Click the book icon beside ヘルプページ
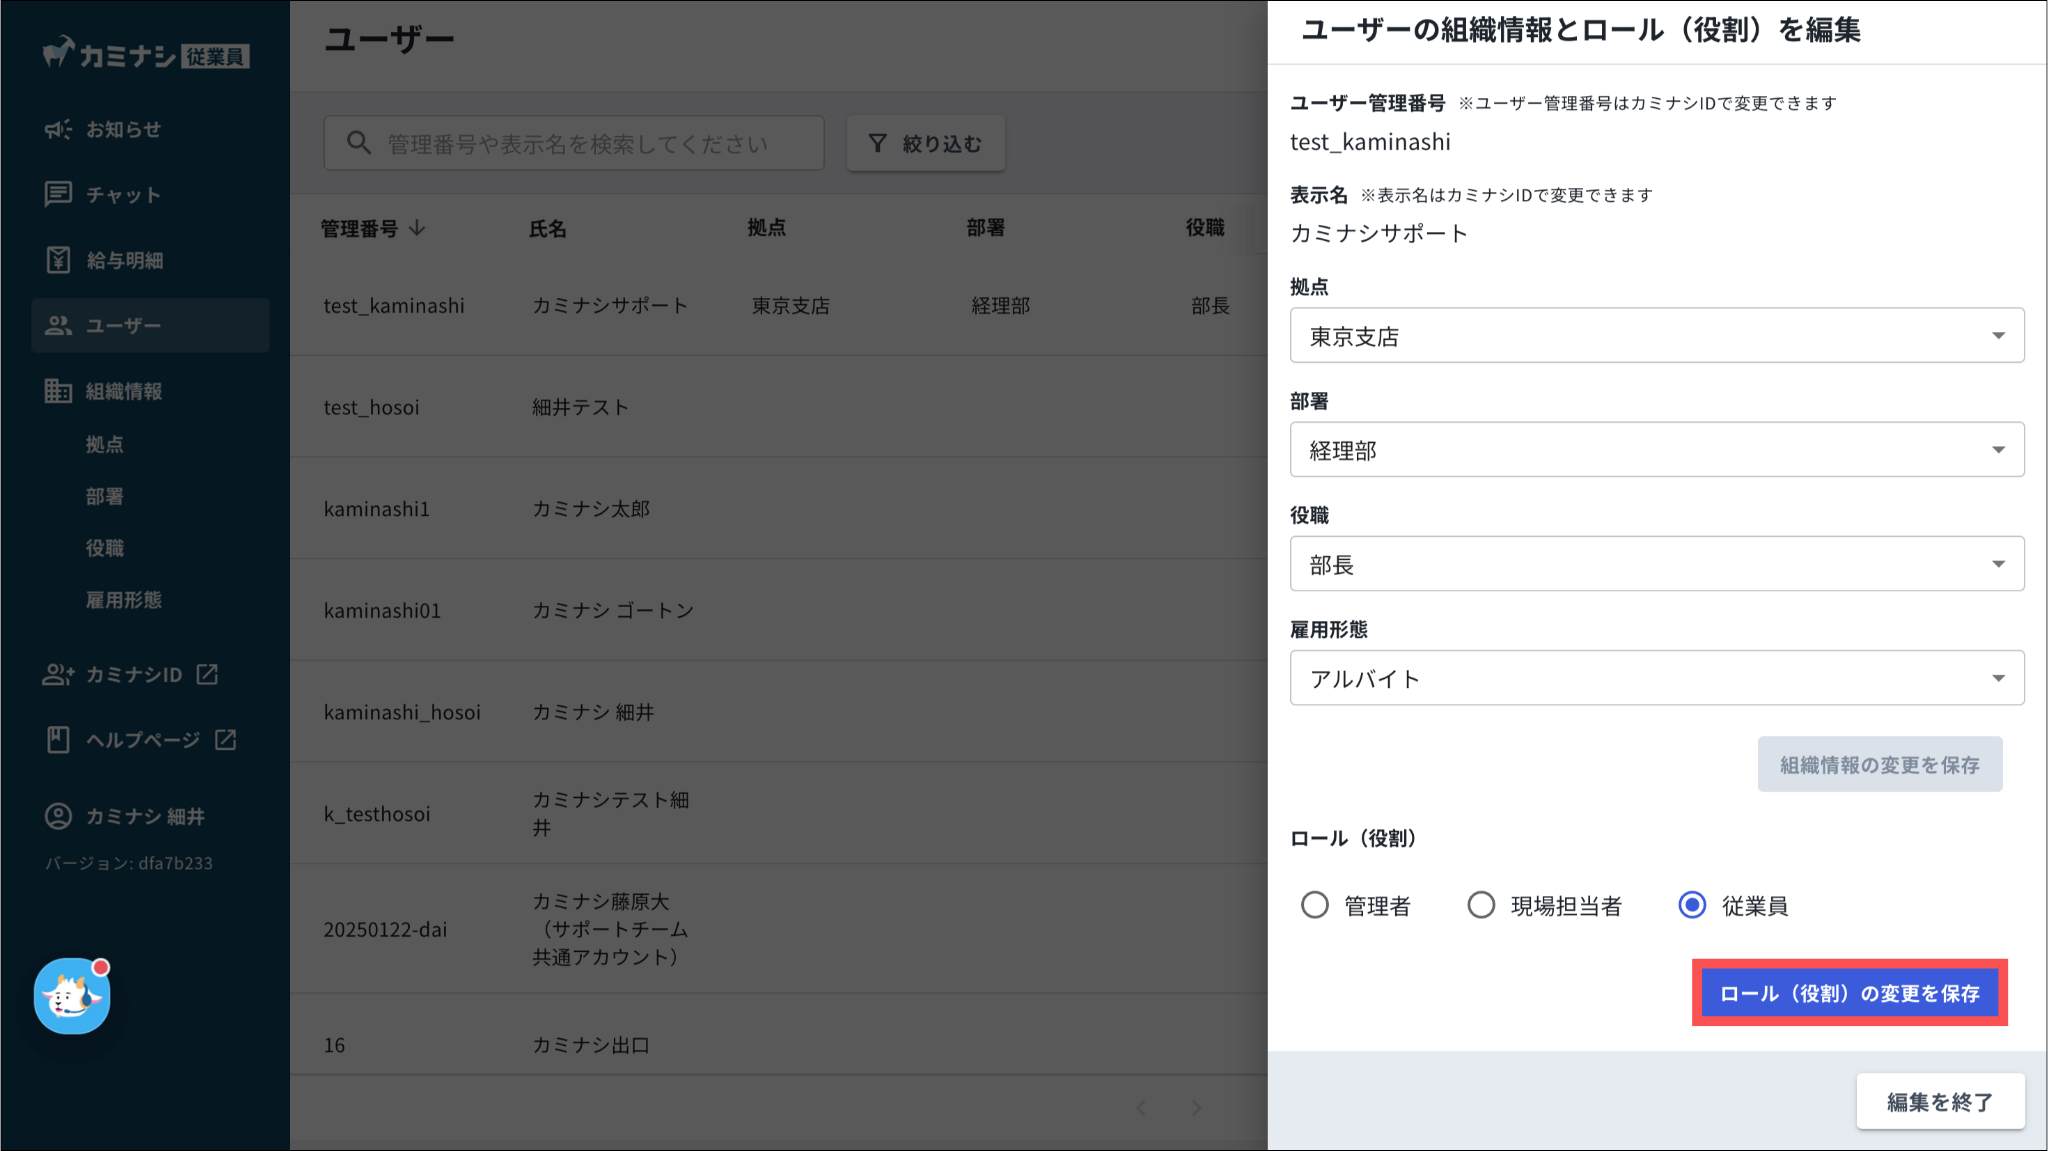The height and width of the screenshot is (1151, 2048). pos(58,740)
